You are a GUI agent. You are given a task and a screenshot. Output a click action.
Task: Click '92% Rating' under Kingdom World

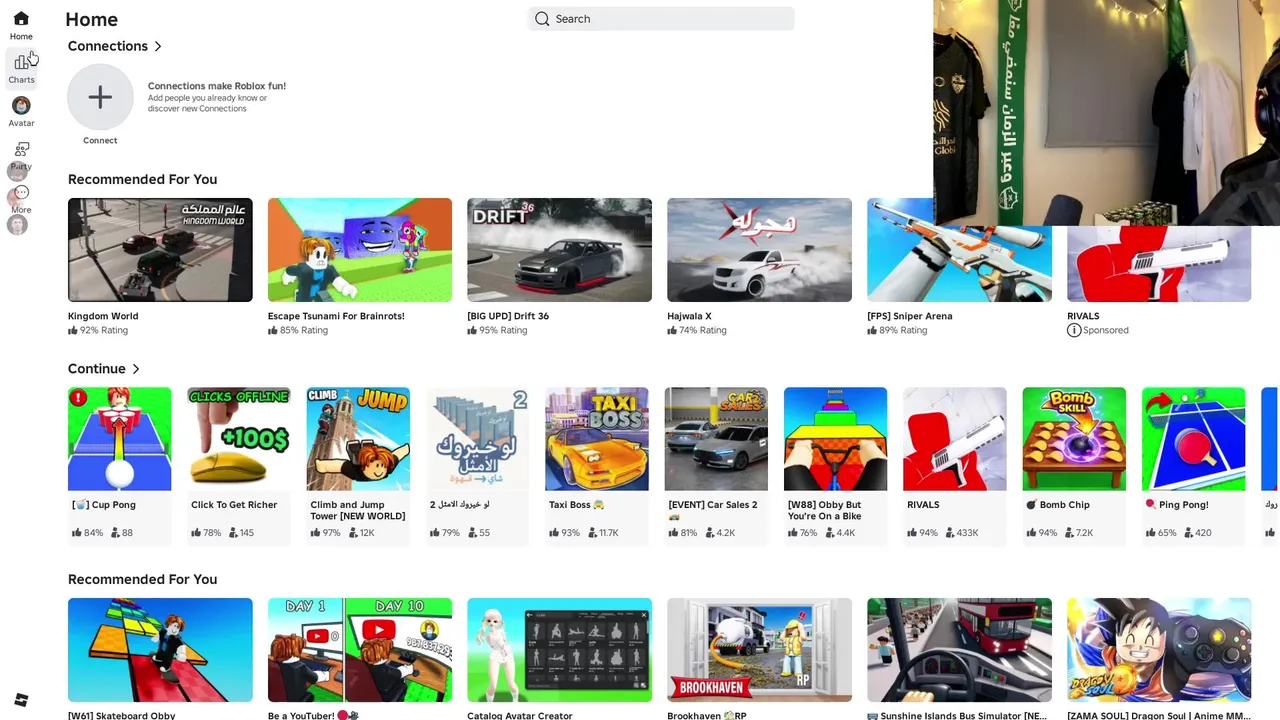pyautogui.click(x=104, y=330)
